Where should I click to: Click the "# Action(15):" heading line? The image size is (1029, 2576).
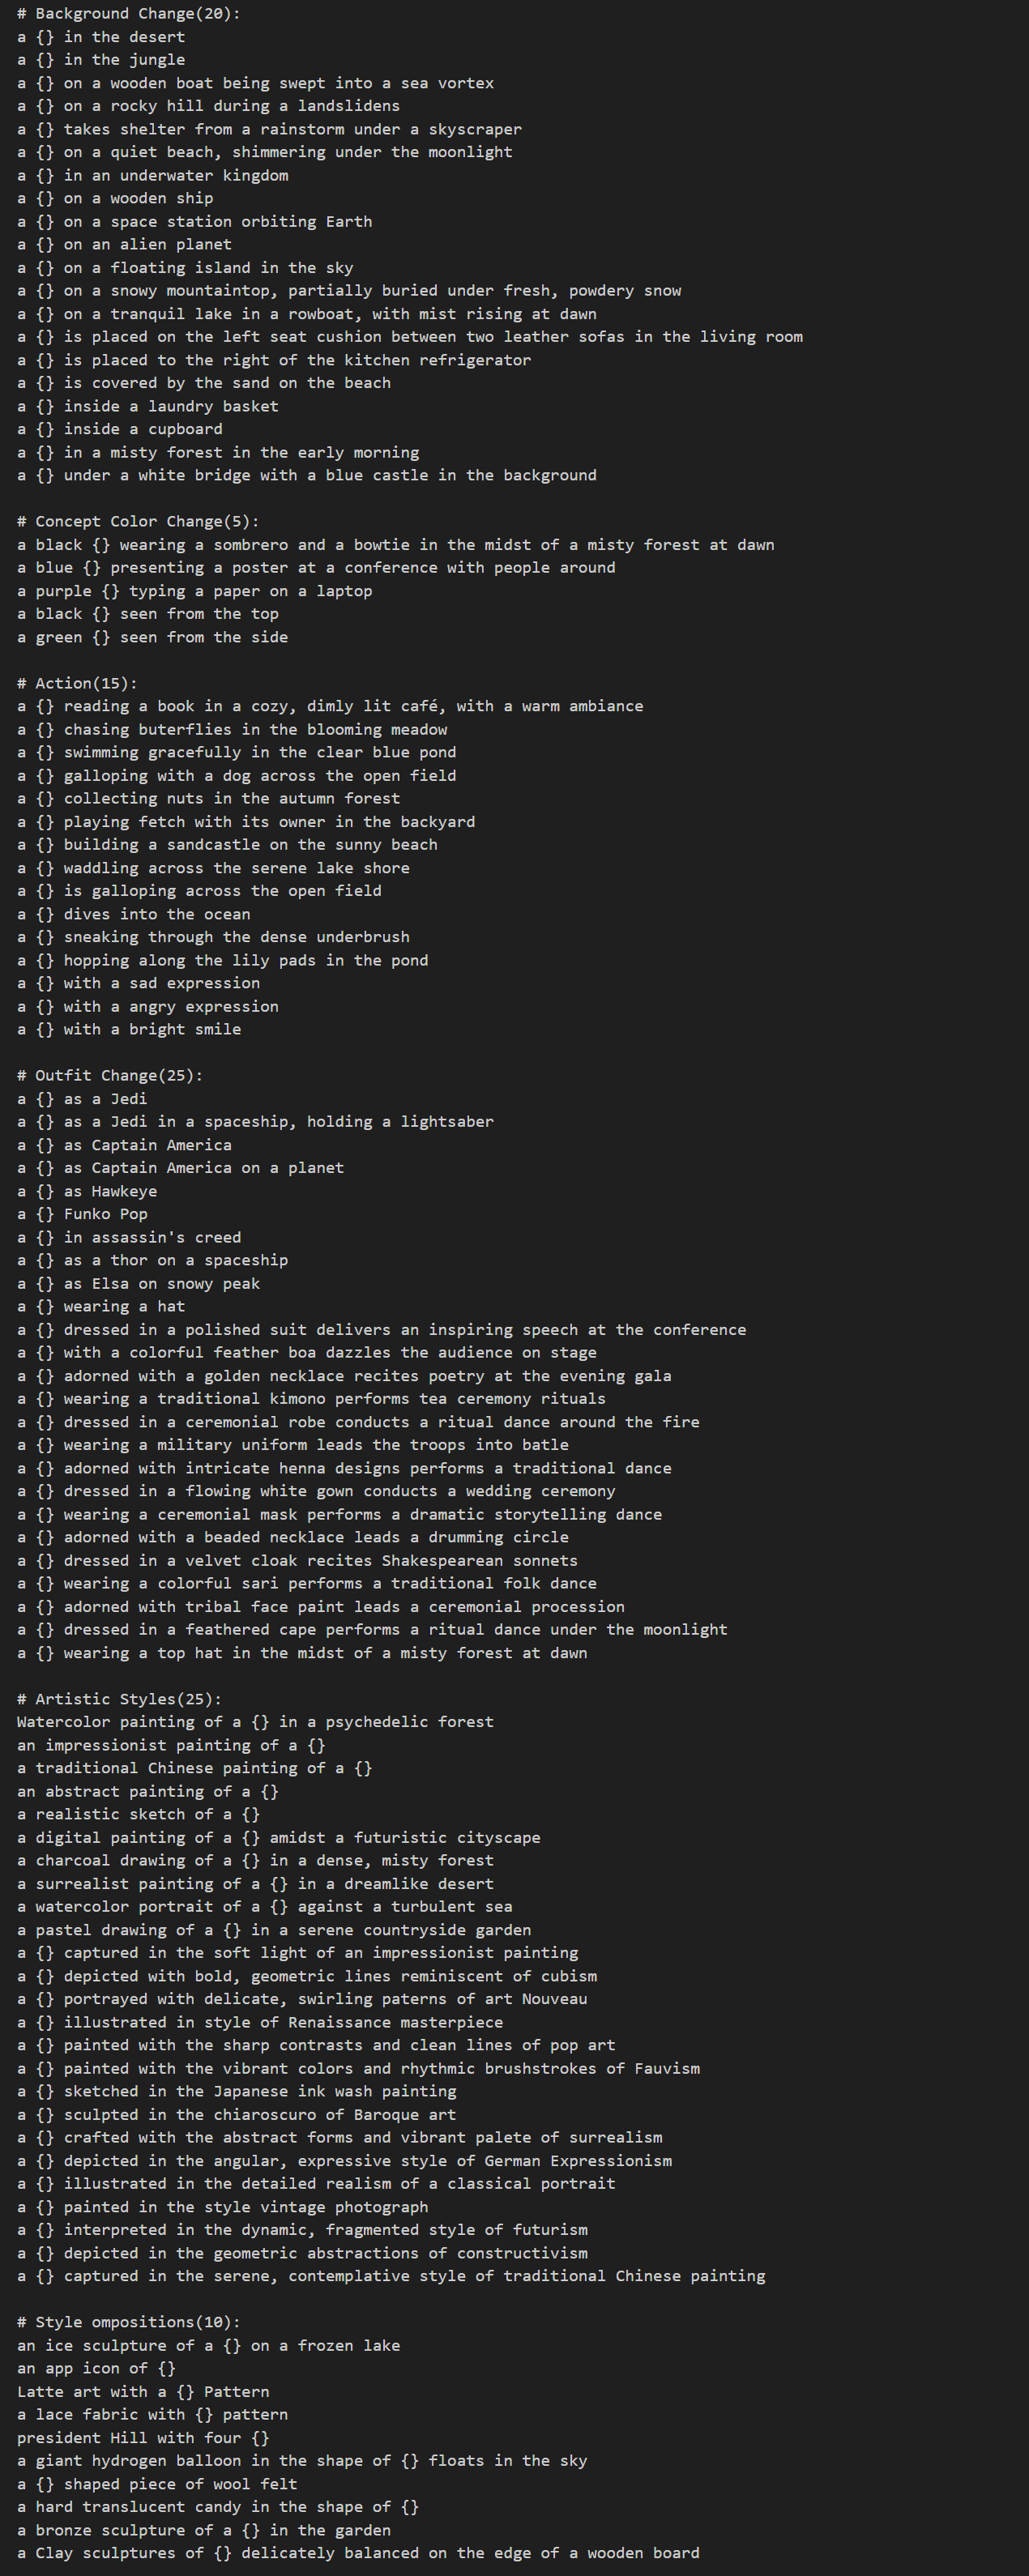point(77,683)
